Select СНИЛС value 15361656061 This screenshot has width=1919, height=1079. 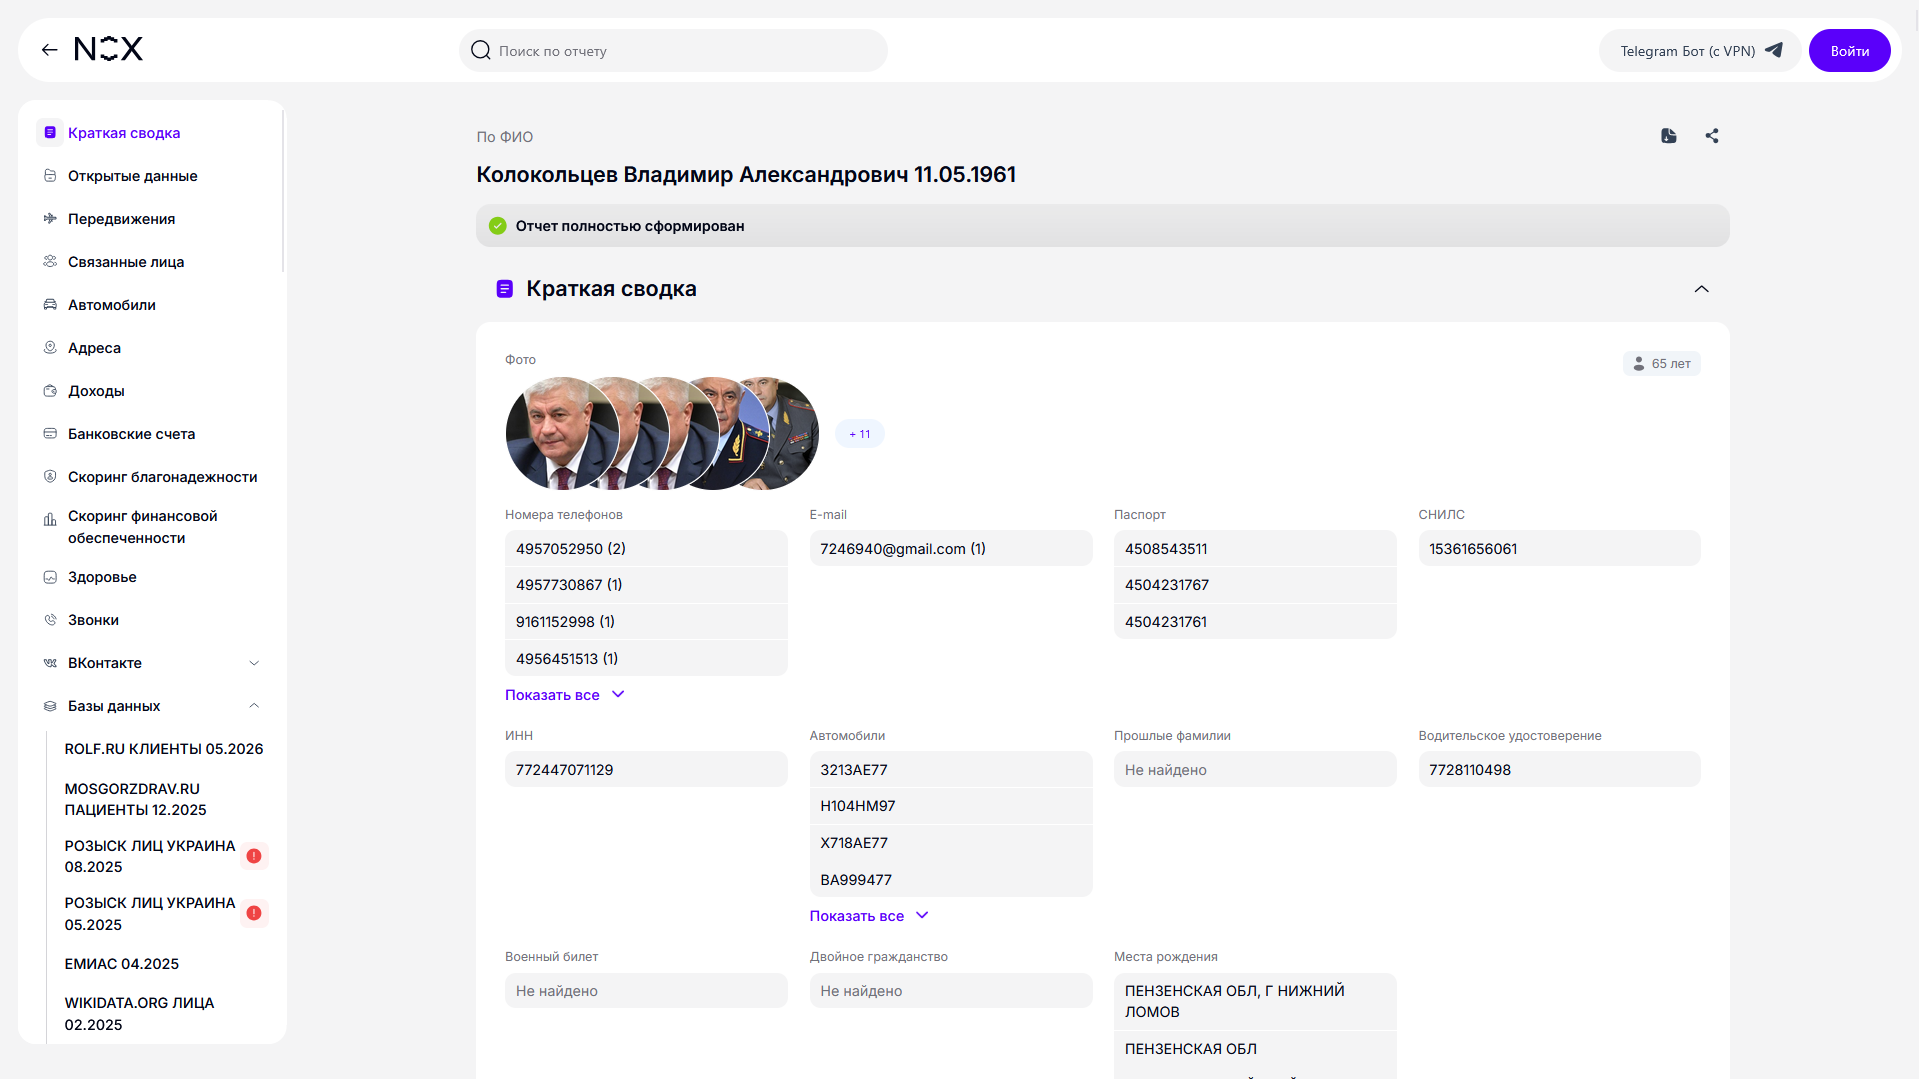1559,549
